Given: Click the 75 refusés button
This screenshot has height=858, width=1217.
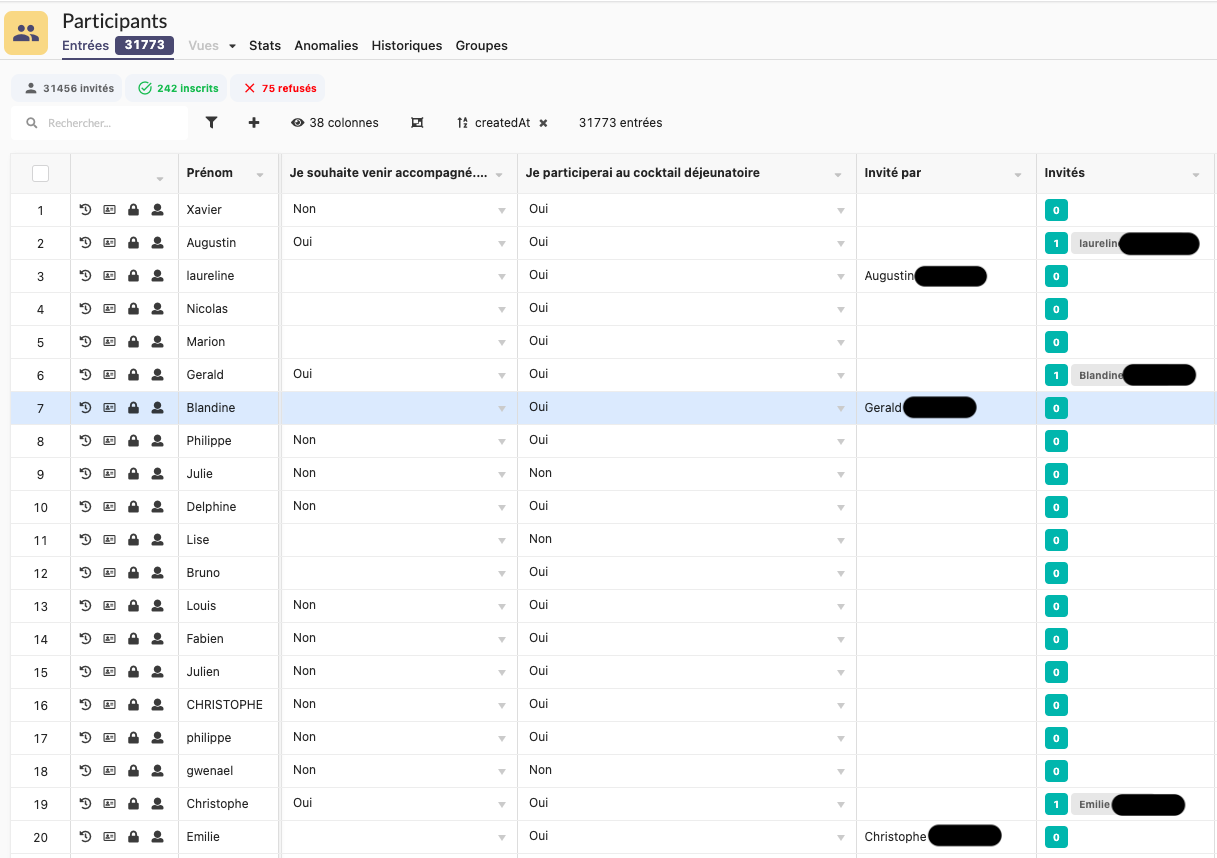Looking at the screenshot, I should point(279,88).
